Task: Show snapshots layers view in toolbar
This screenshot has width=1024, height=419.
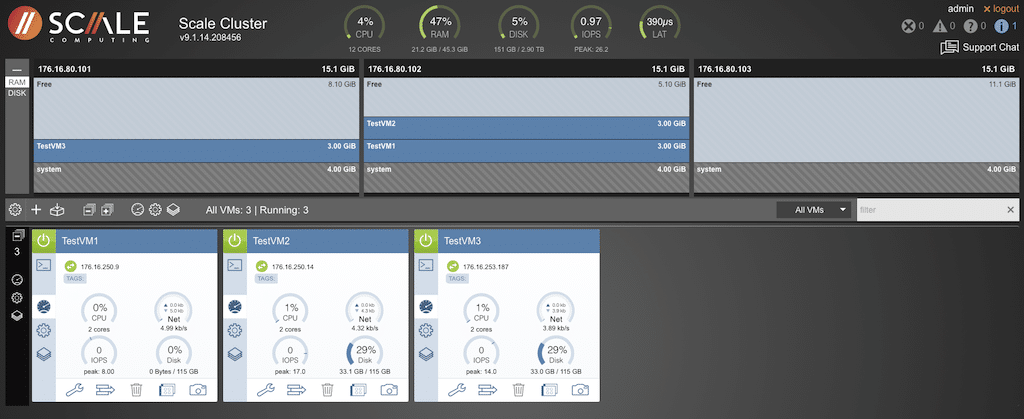Action: 172,210
